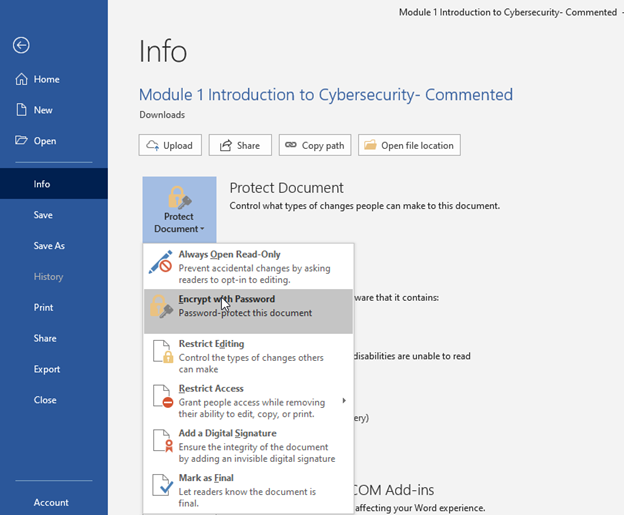Click the Restrict Access page-stop icon
624x515 pixels.
[x=163, y=396]
